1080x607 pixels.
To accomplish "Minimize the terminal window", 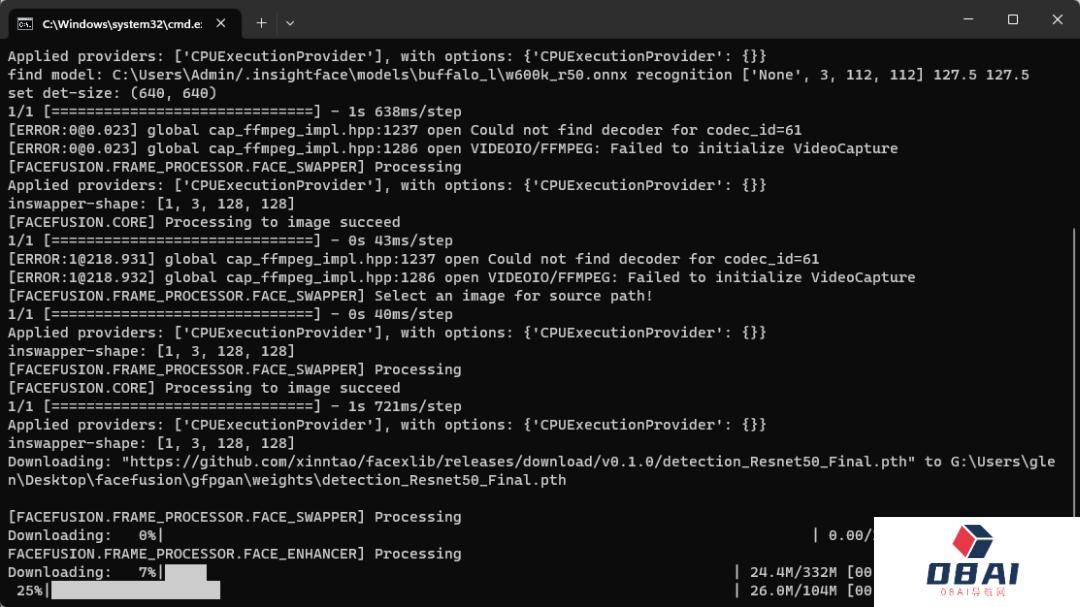I will pos(967,20).
